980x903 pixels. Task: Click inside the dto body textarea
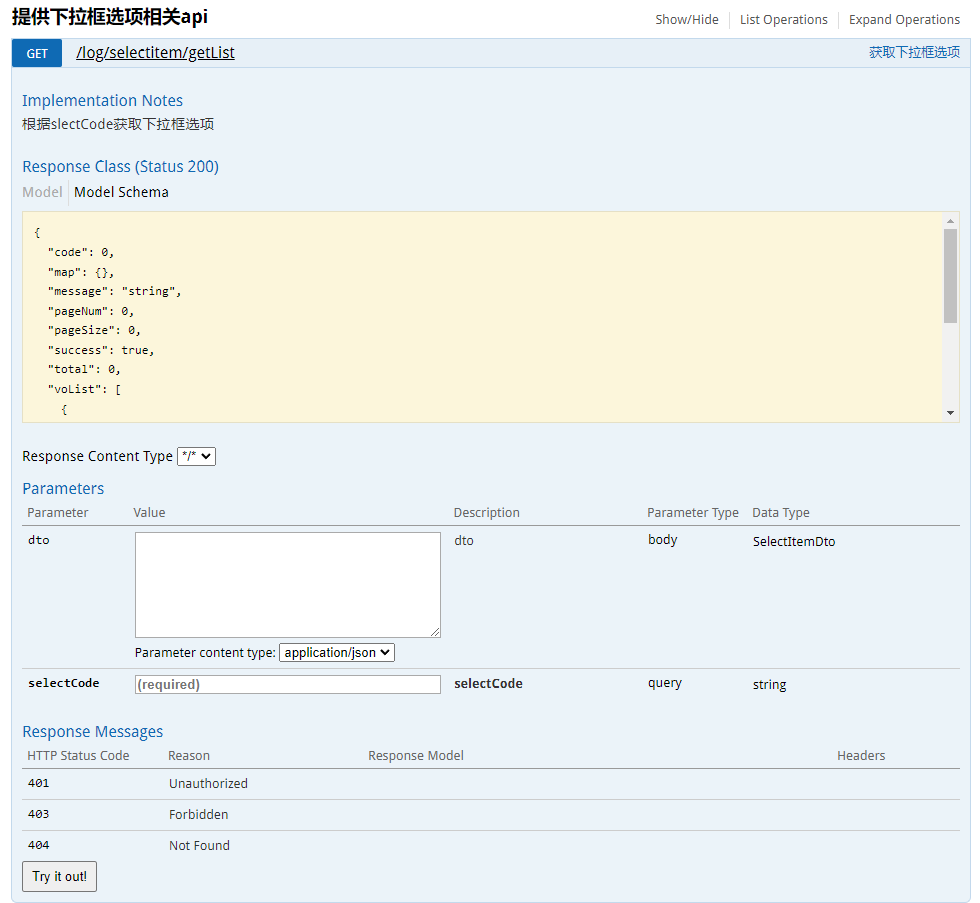tap(287, 584)
